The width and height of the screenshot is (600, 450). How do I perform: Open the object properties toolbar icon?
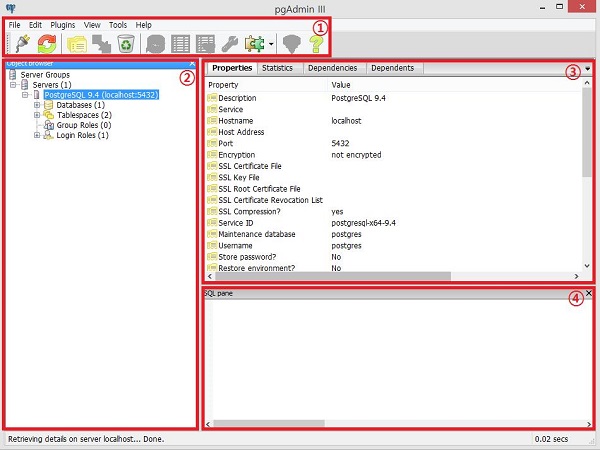pos(77,44)
